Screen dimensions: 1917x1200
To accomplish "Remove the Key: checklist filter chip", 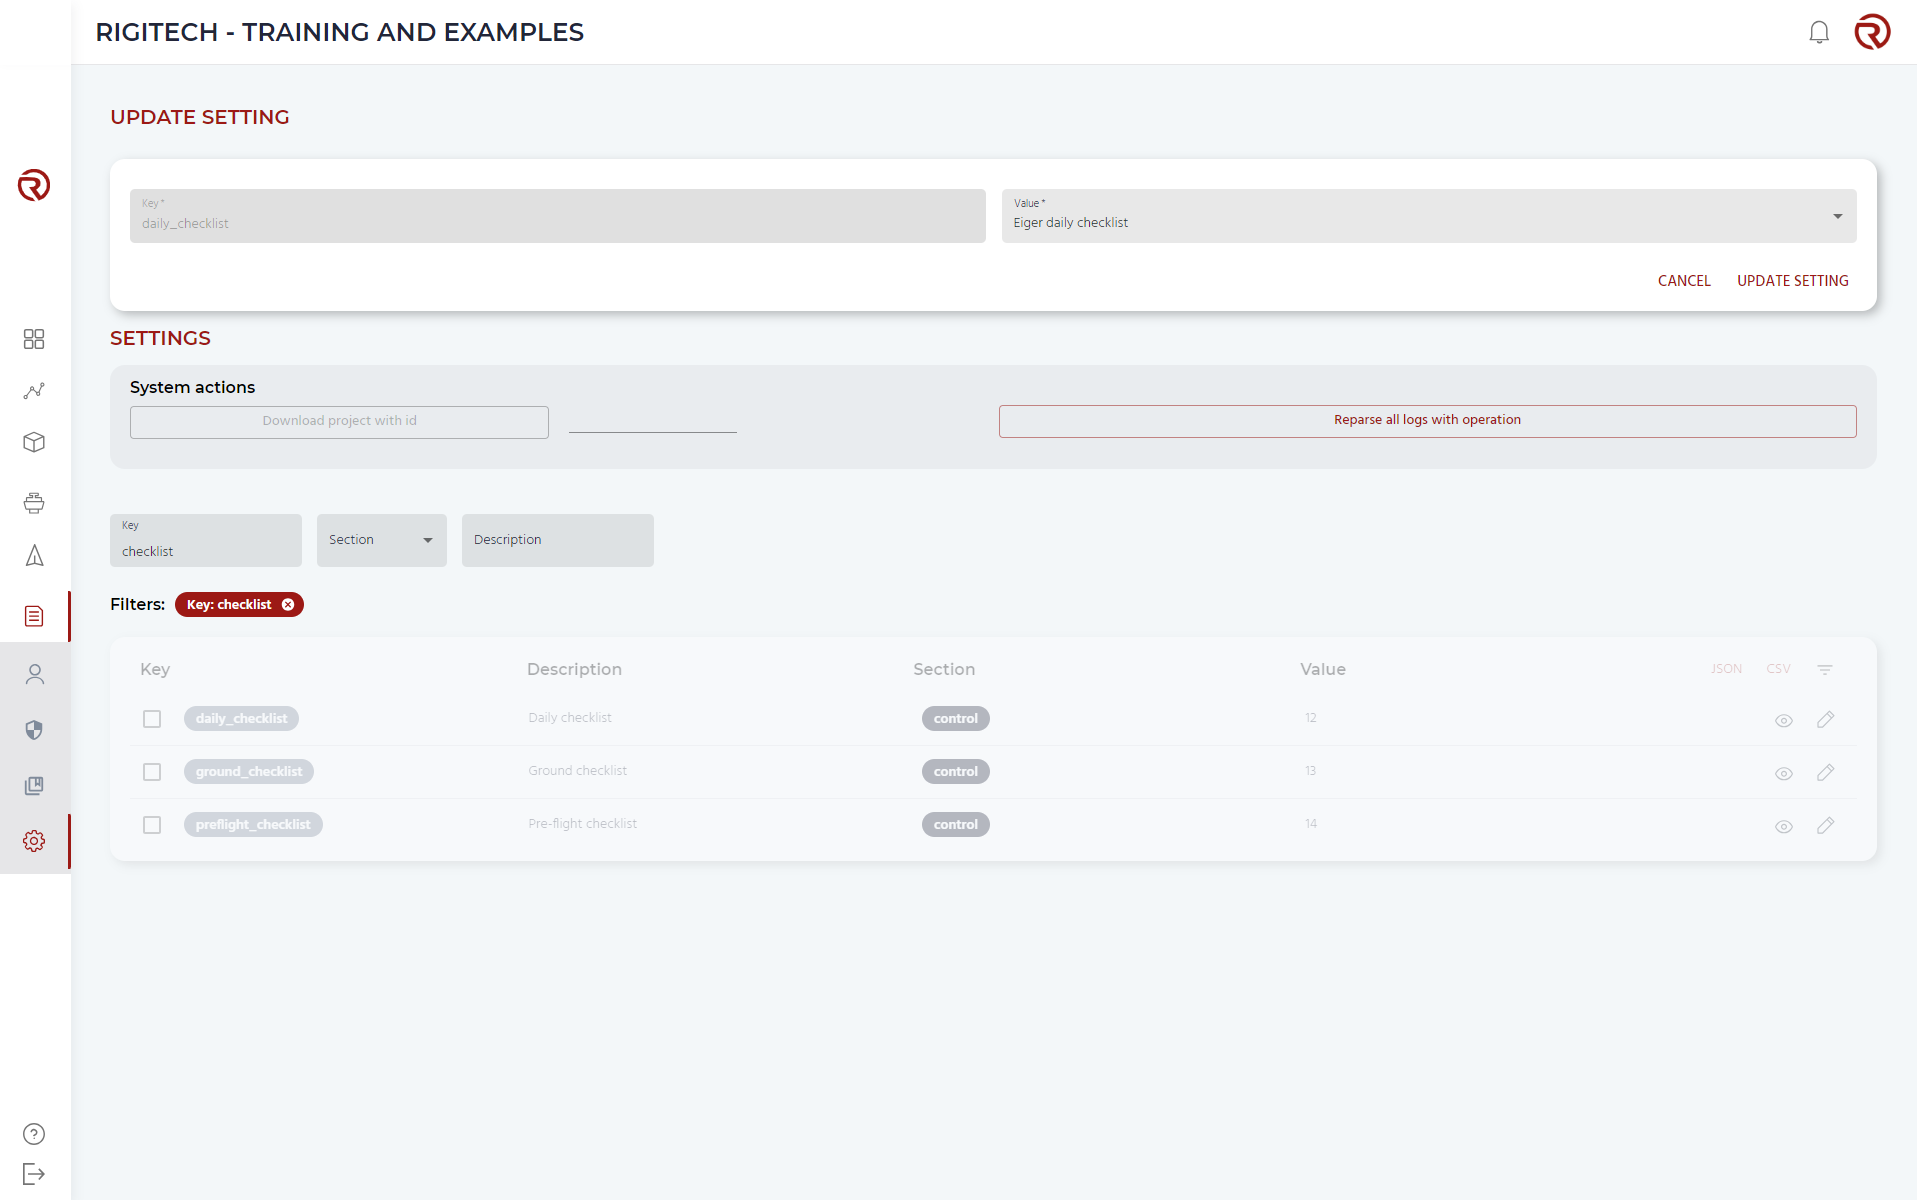I will 288,604.
